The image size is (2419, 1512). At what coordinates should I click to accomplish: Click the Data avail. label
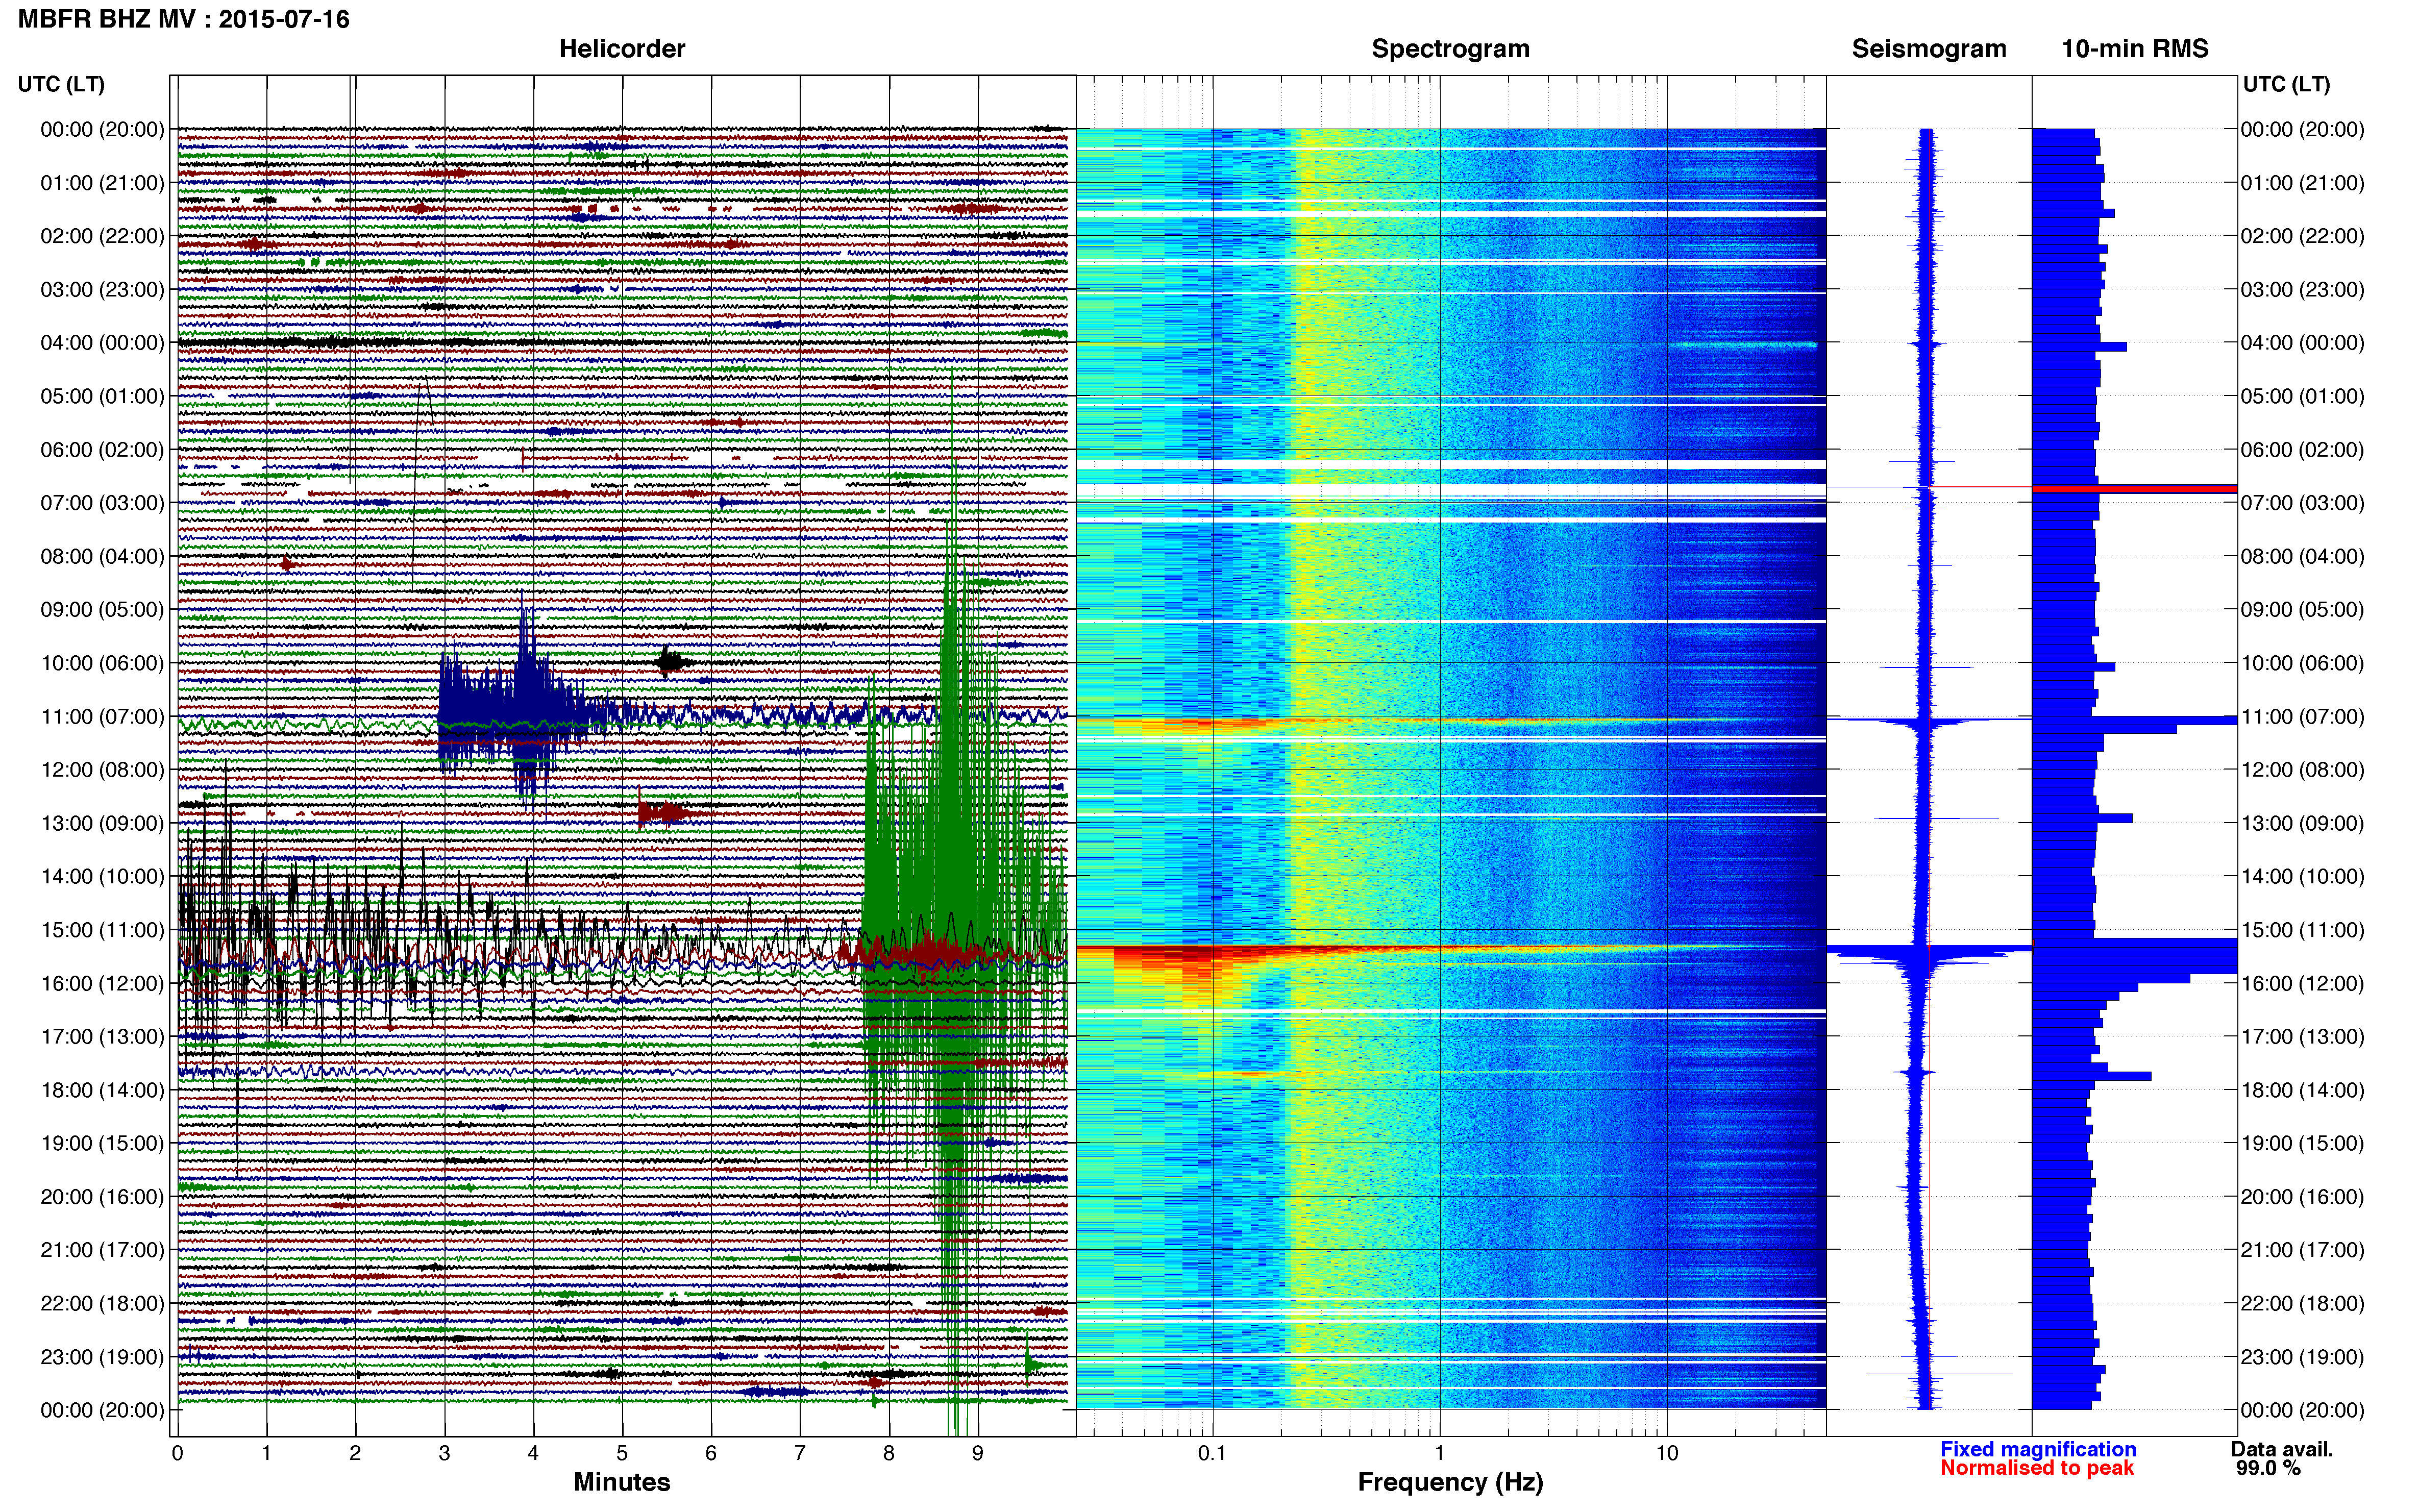(2282, 1449)
